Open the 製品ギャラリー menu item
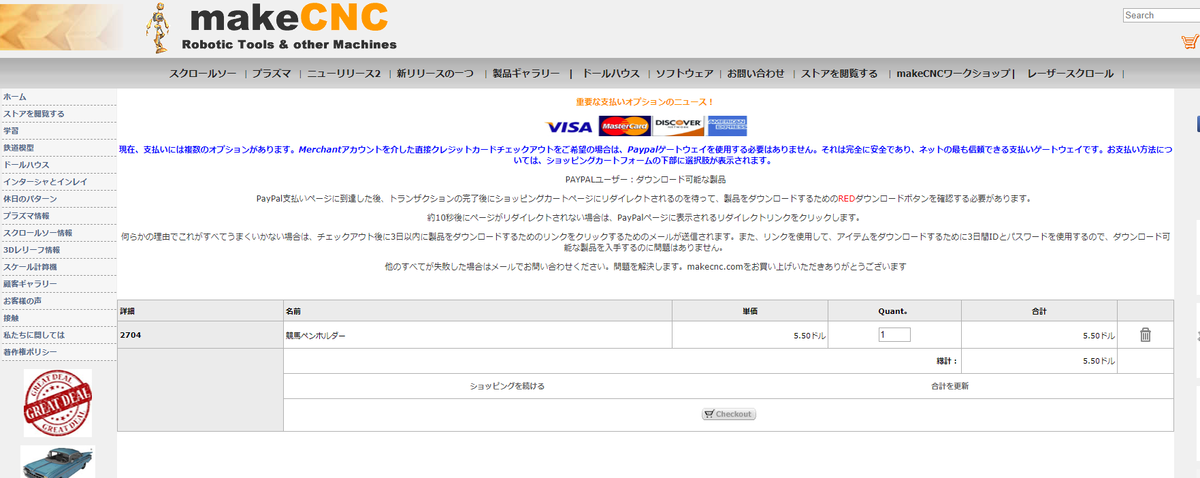The width and height of the screenshot is (1200, 478). pos(527,73)
